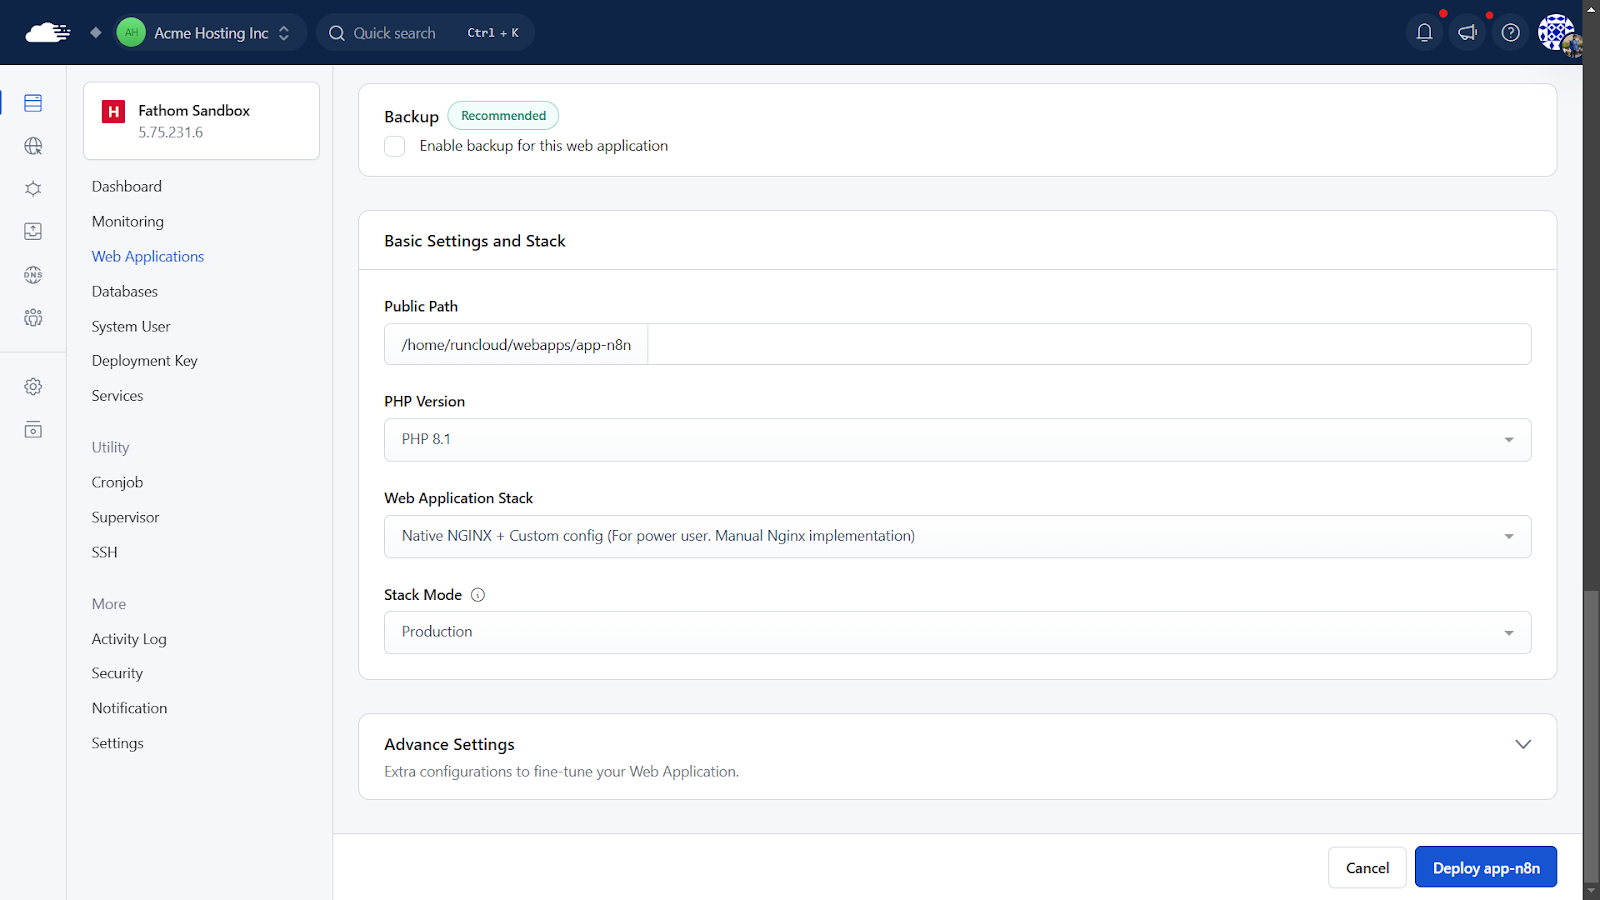Open the Stack Mode dropdown
1600x900 pixels.
tap(957, 633)
